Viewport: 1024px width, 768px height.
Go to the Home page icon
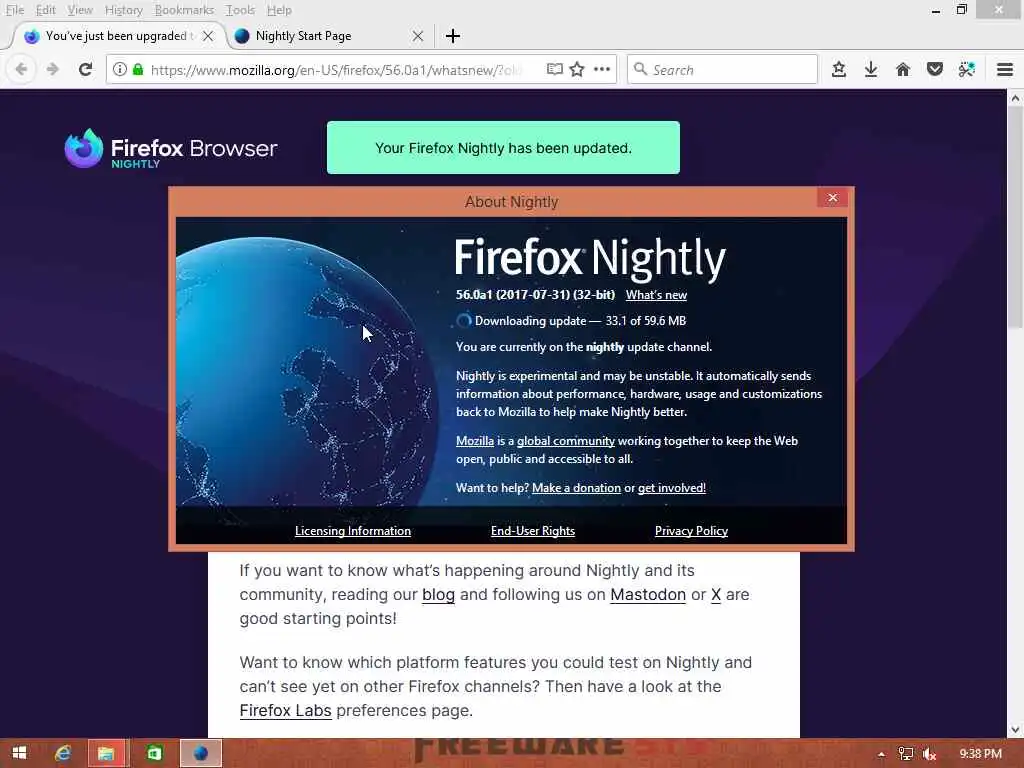(903, 69)
